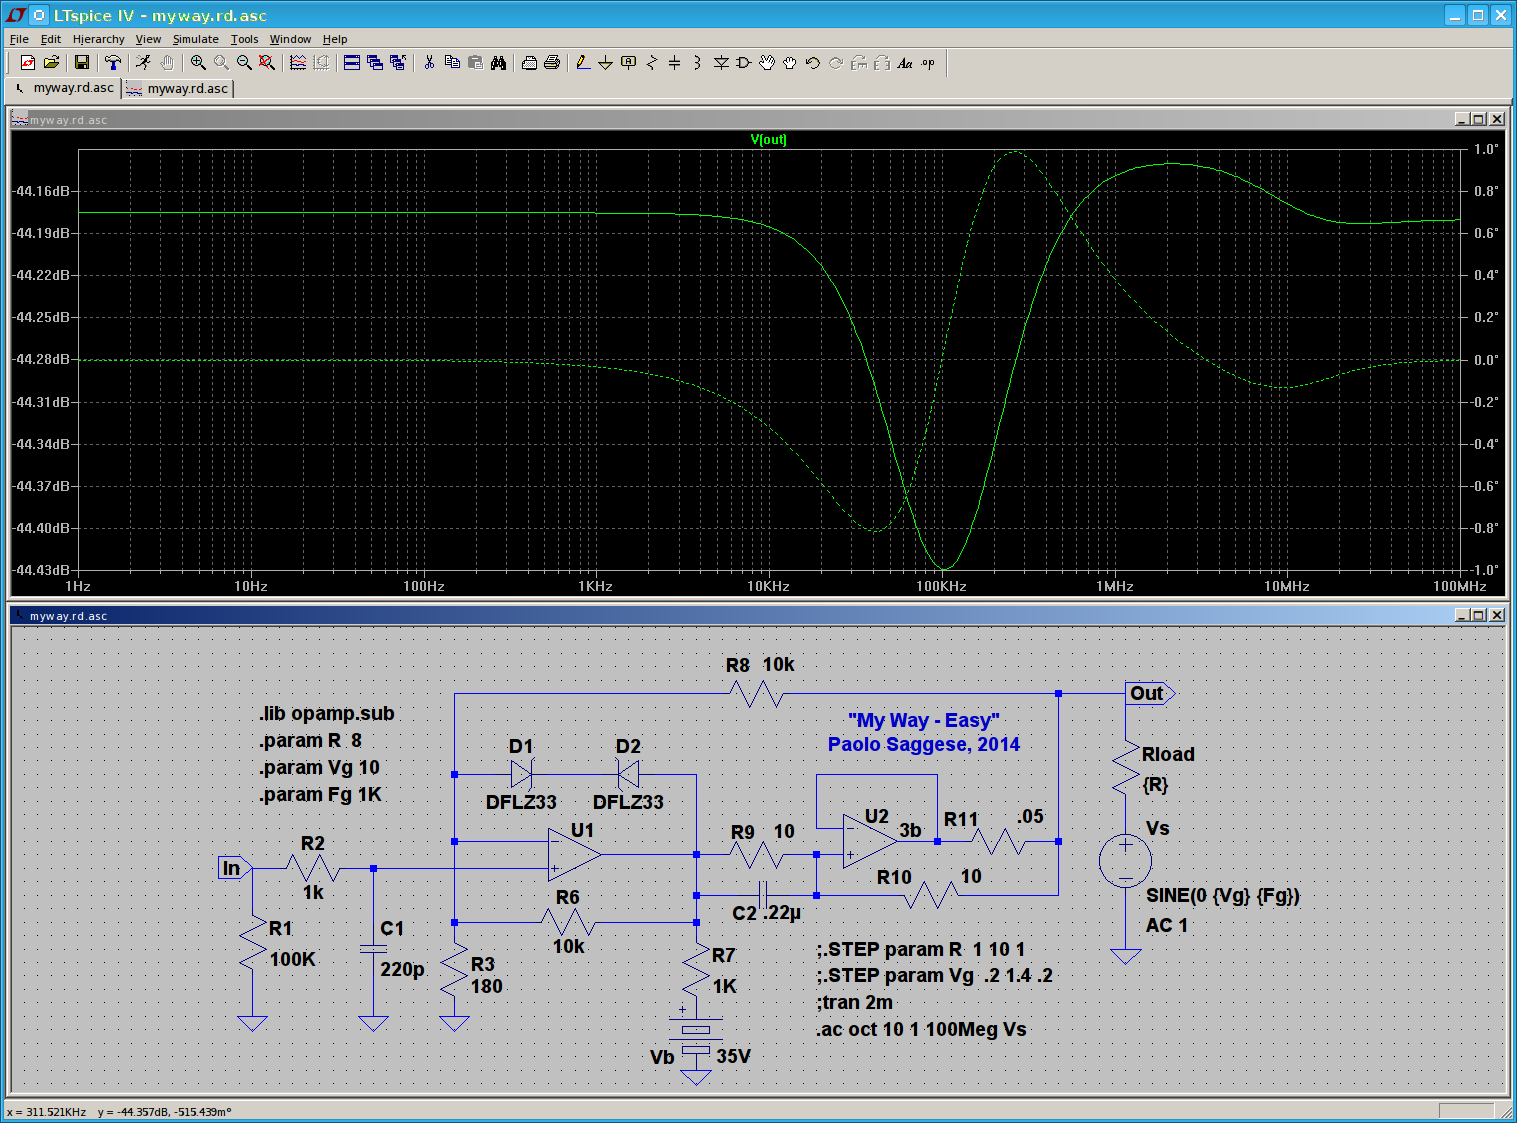Click the Zoom In magnifier icon
Viewport: 1517px width, 1123px height.
[198, 63]
